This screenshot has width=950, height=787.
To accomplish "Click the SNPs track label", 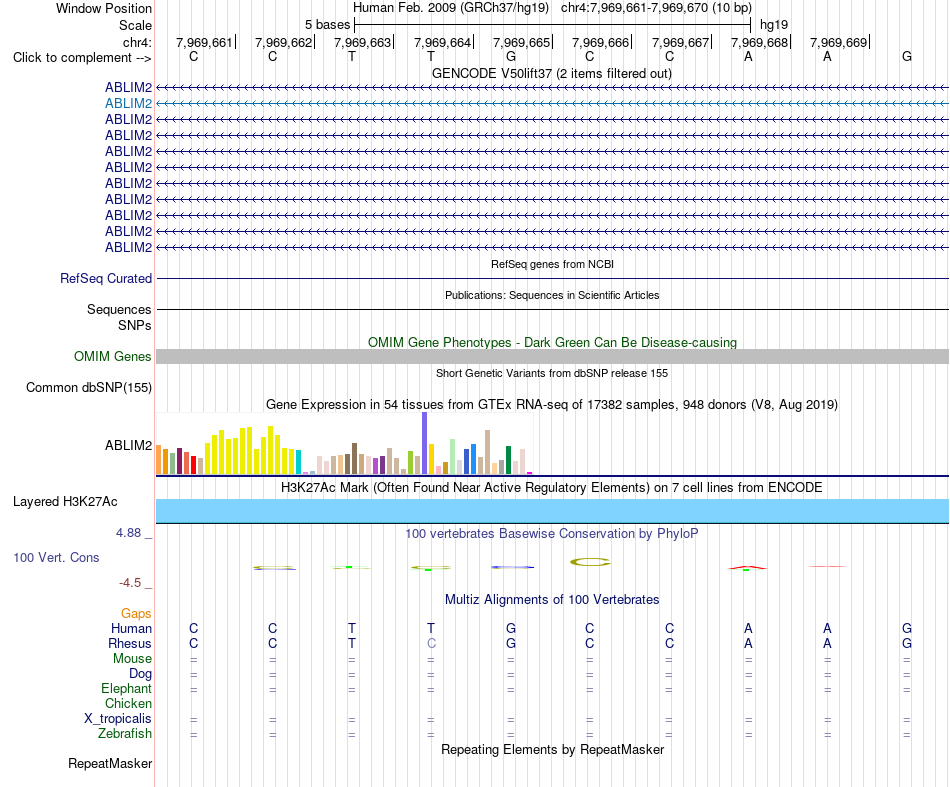I will pos(135,325).
